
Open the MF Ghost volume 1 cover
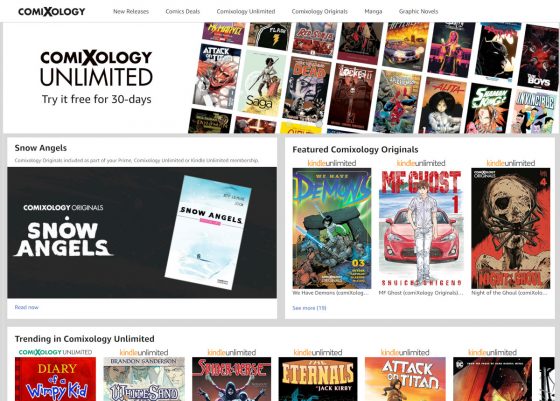[x=421, y=229]
